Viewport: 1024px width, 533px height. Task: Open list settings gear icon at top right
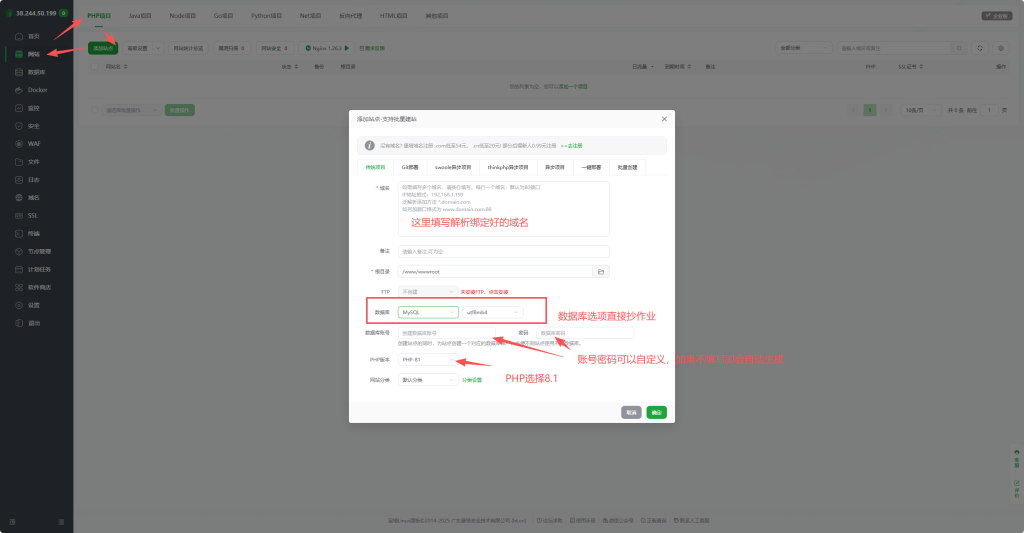click(x=1001, y=48)
